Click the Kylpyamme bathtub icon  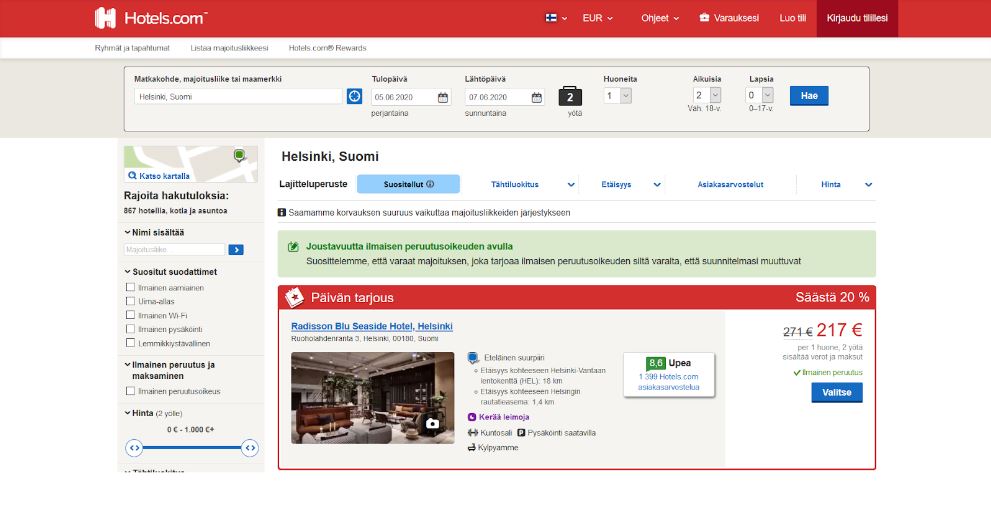pyautogui.click(x=471, y=447)
